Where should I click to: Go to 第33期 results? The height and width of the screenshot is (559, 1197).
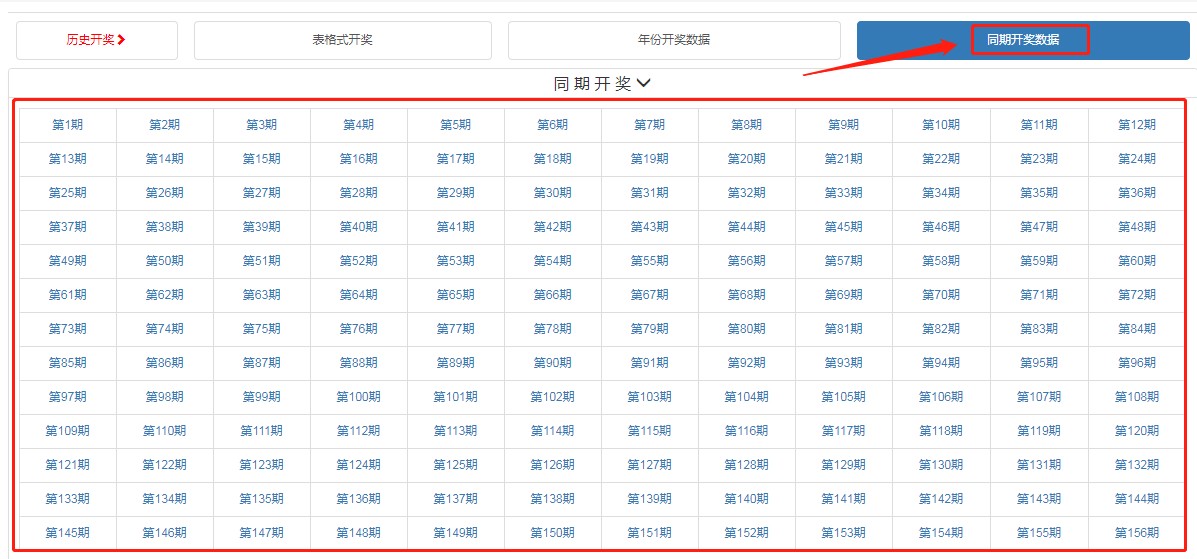[844, 193]
